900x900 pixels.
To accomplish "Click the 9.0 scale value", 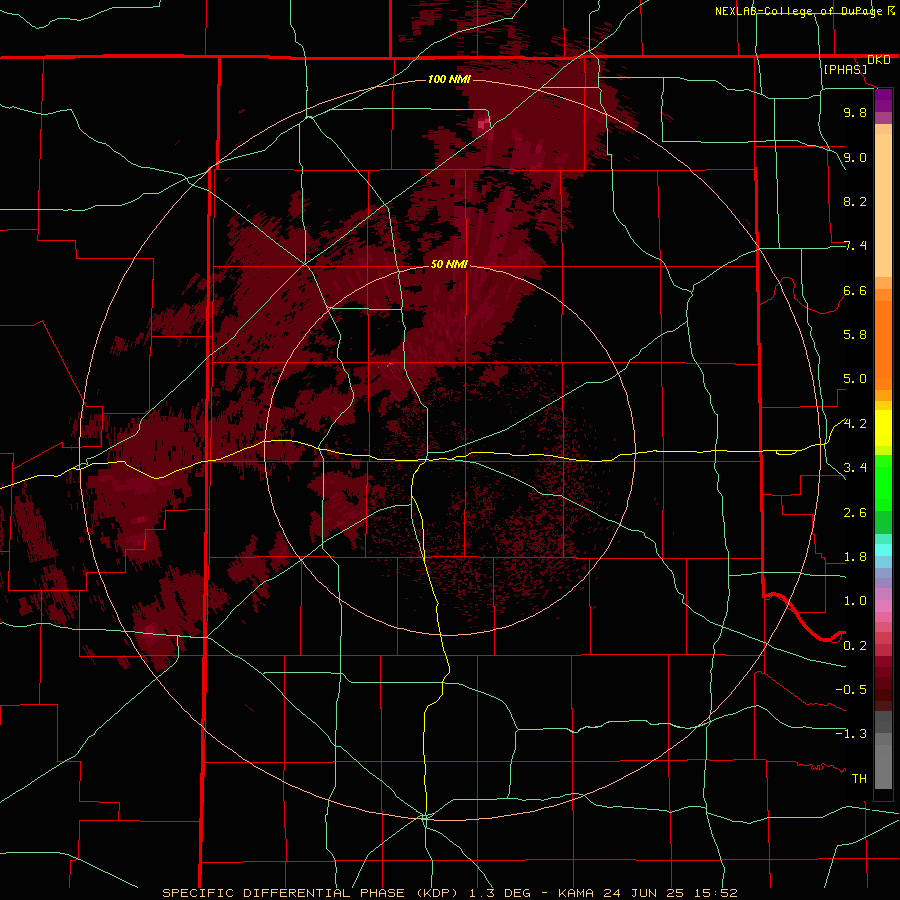I will coord(855,157).
